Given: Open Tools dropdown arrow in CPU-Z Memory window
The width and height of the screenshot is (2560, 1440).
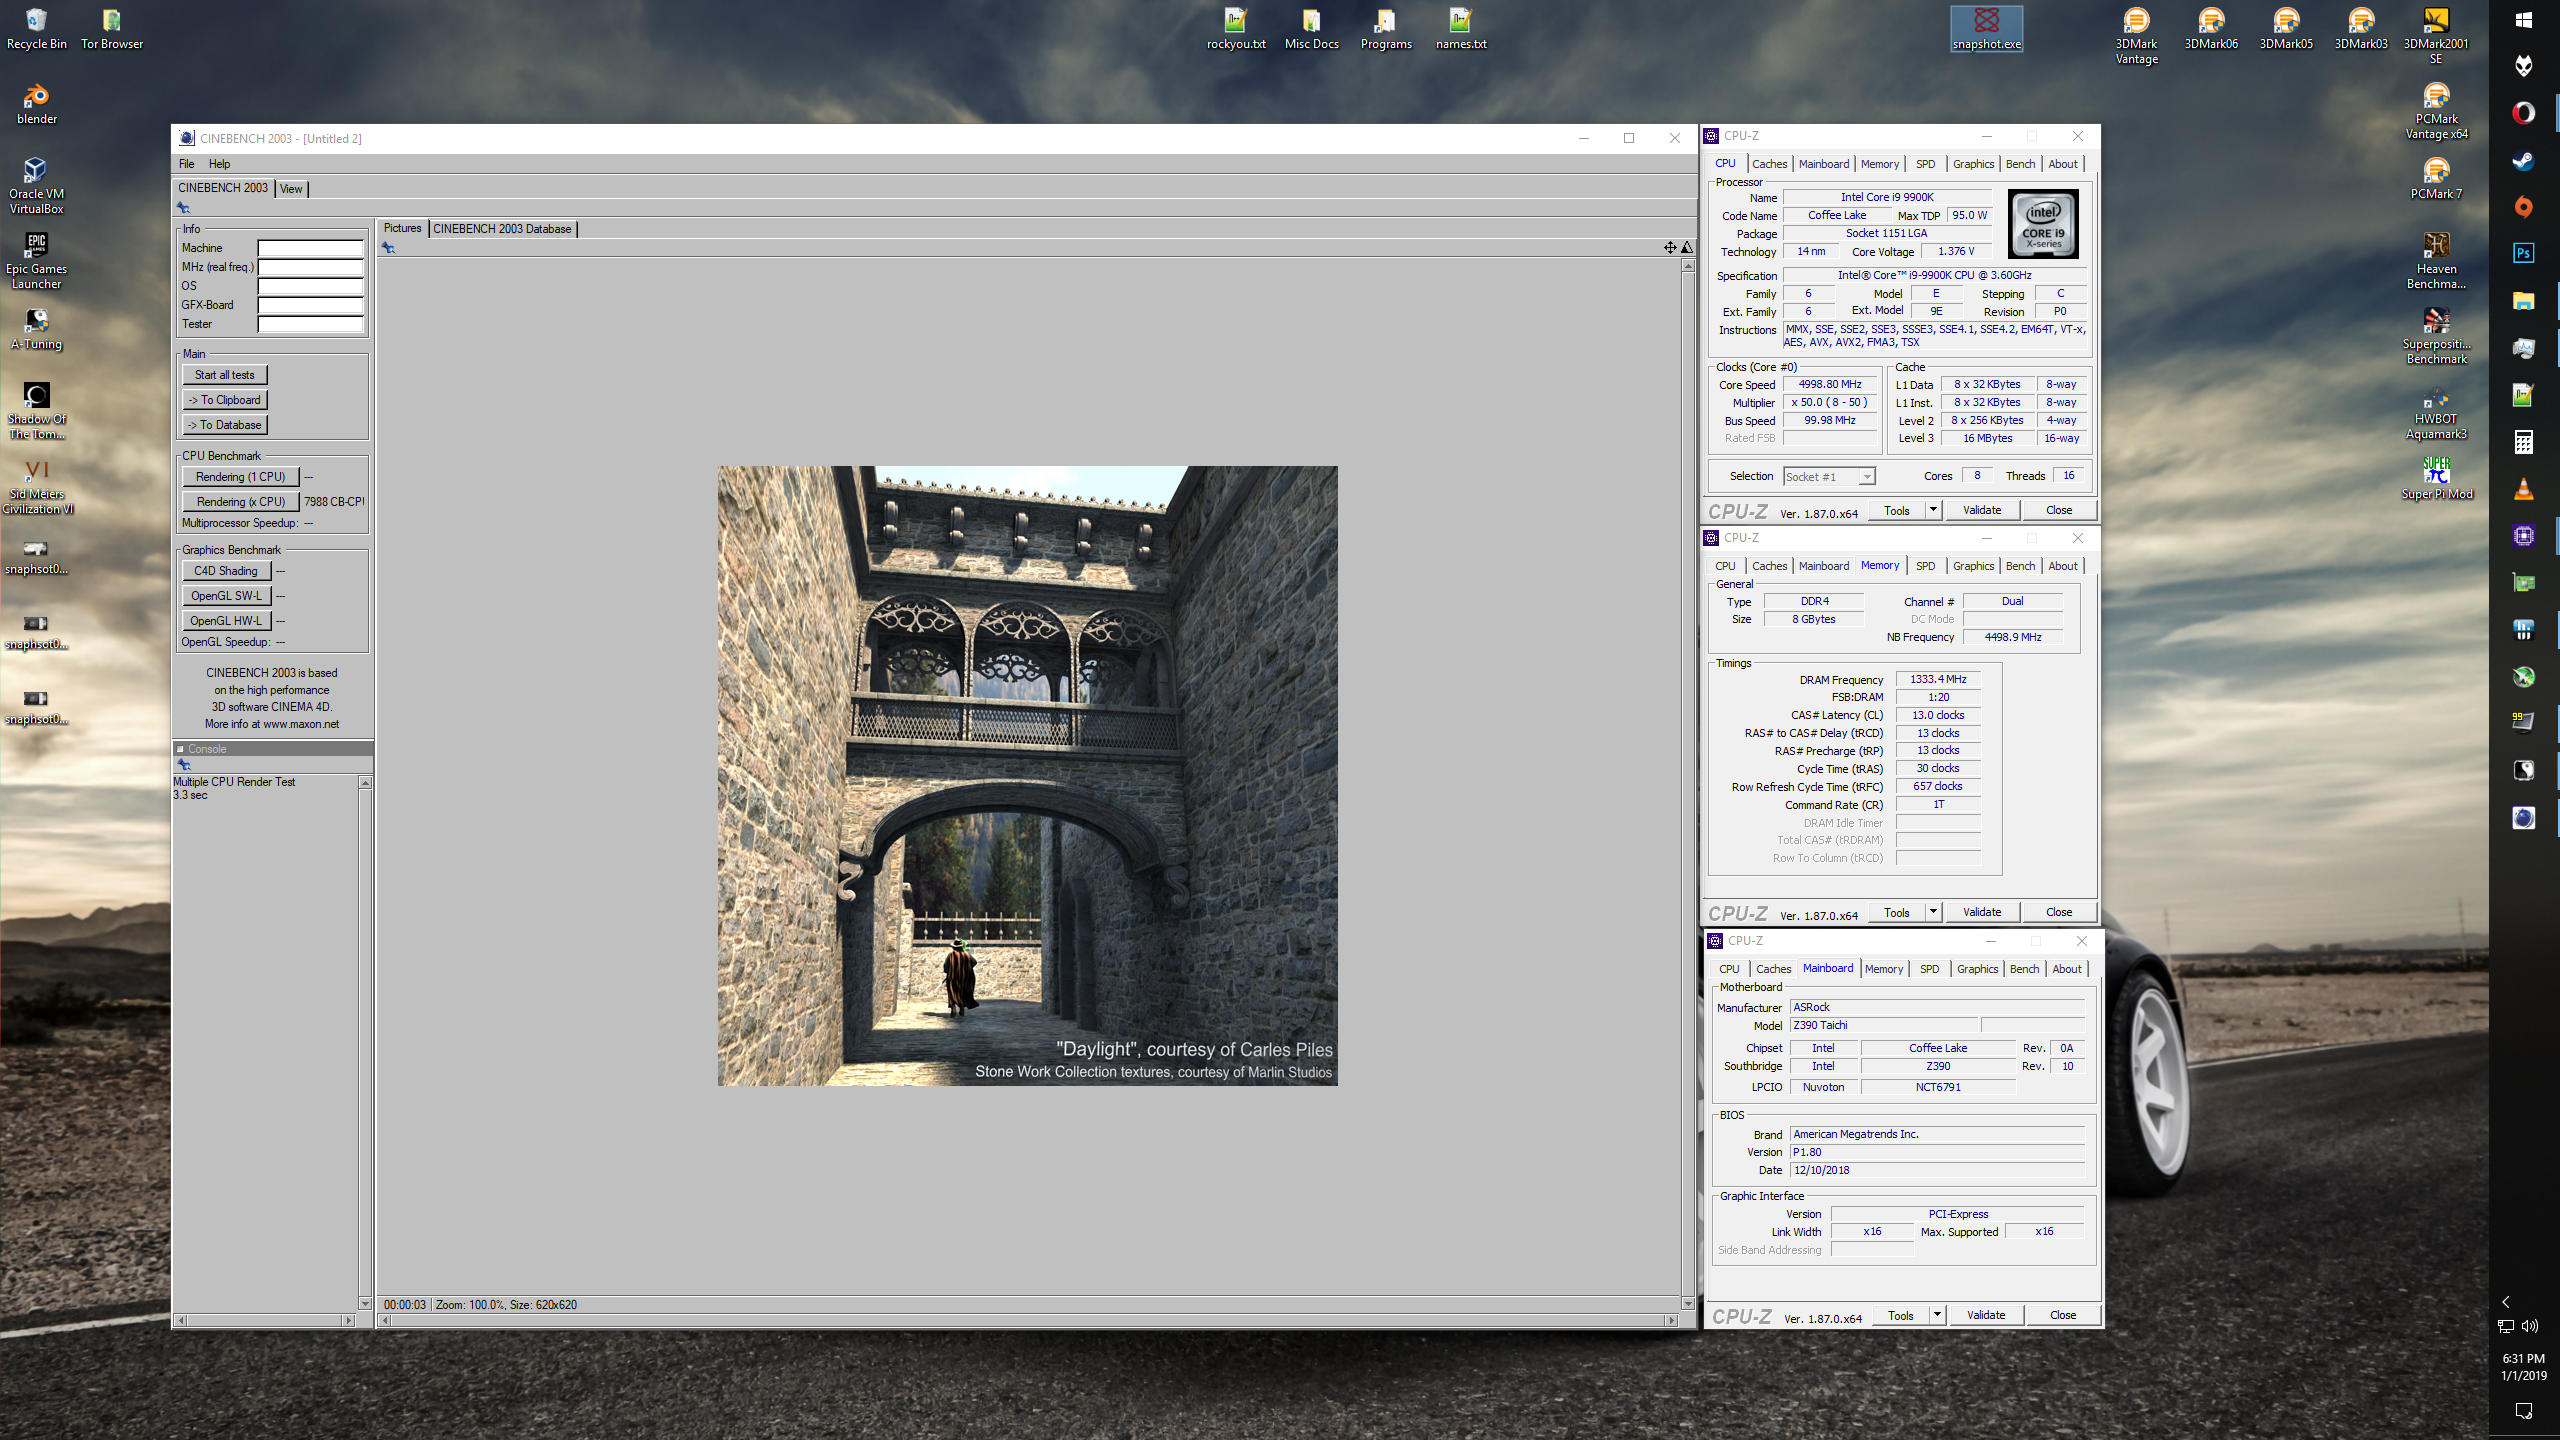Looking at the screenshot, I should [1933, 912].
